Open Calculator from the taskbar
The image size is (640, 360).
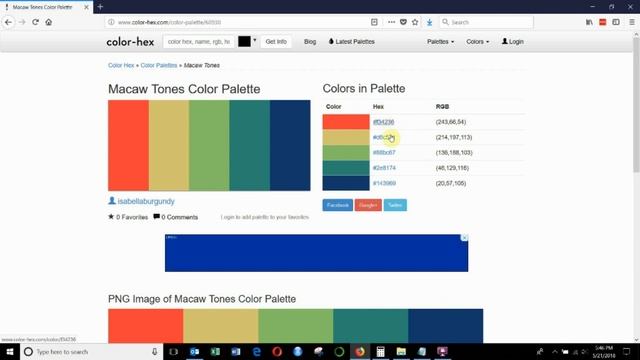(380, 351)
